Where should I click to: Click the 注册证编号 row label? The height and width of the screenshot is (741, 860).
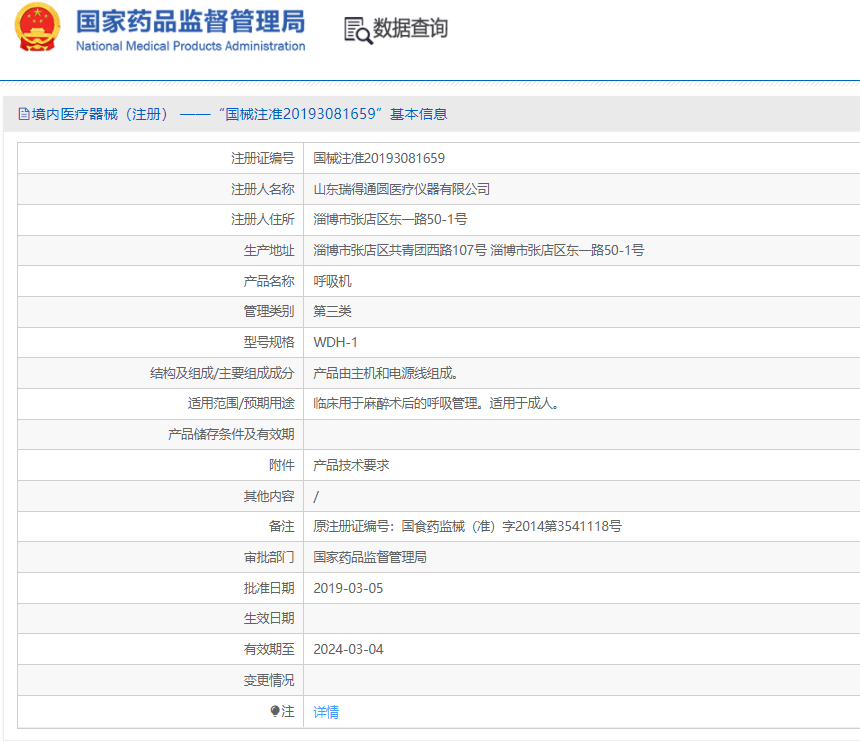pos(263,159)
